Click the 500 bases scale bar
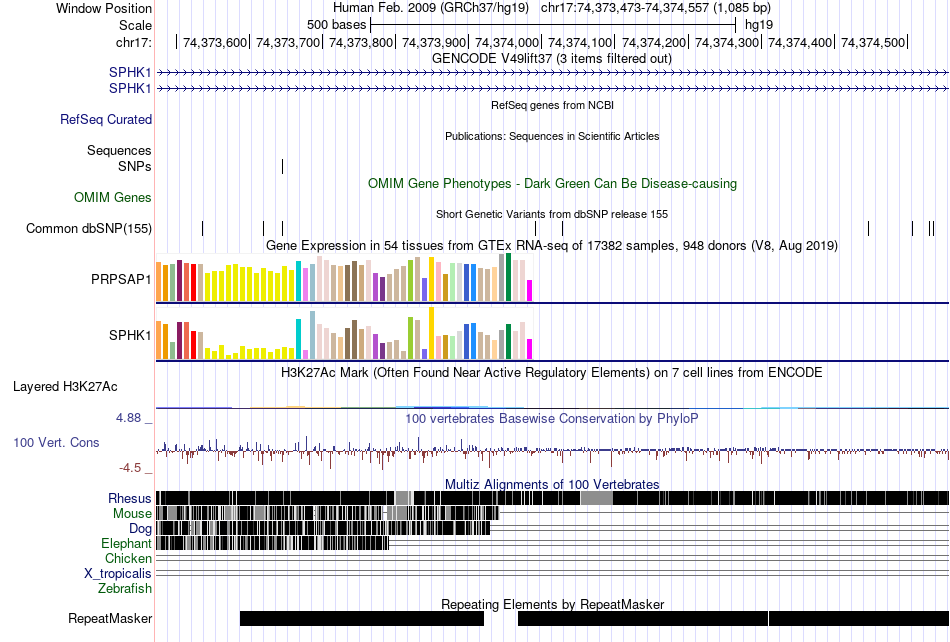Screen dimensions: 950x642 click(553, 25)
